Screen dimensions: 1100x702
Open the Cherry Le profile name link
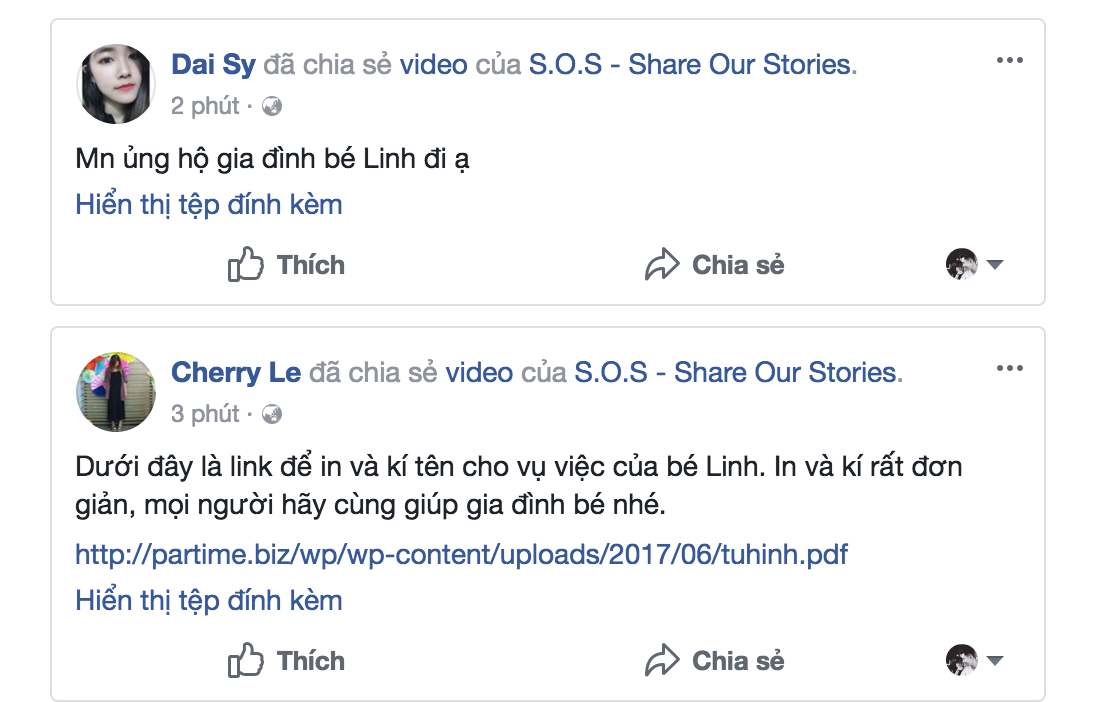point(236,373)
